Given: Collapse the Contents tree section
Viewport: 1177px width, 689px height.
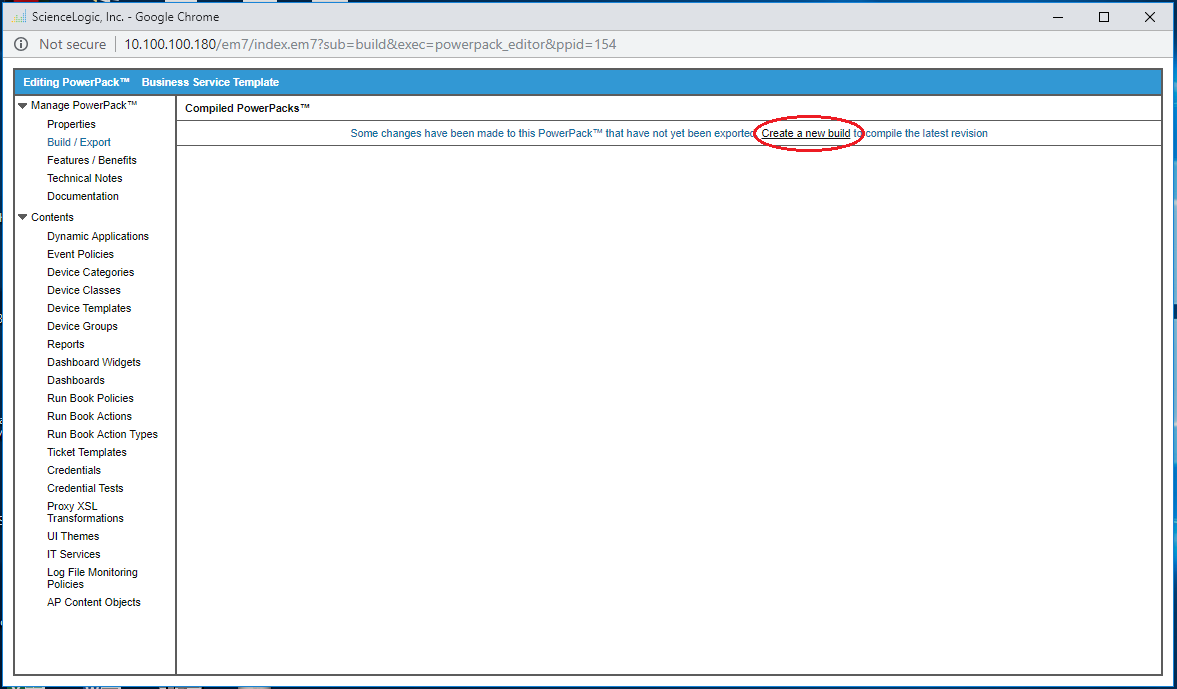Looking at the screenshot, I should [x=22, y=218].
